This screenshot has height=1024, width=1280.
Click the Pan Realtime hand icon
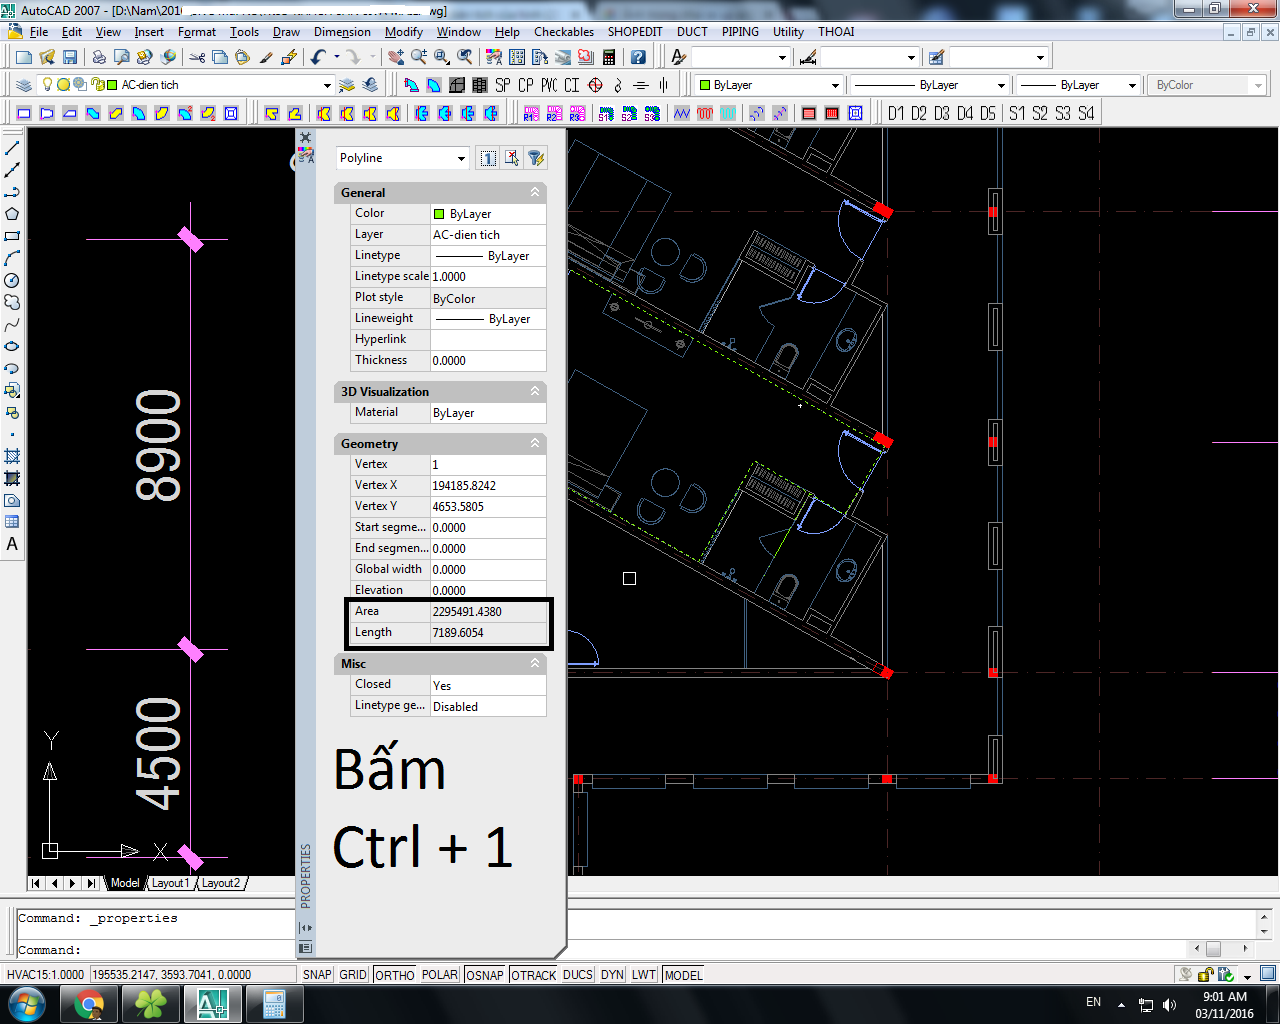(396, 57)
